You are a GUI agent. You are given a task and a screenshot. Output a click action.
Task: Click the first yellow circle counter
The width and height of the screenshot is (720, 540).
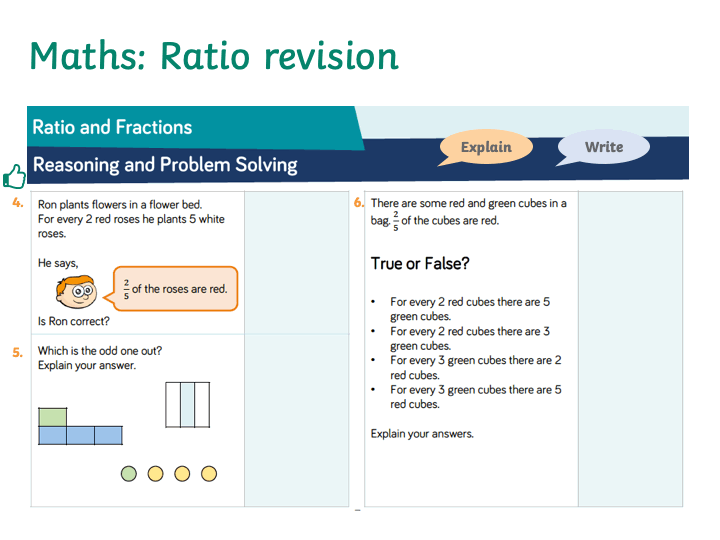tap(155, 473)
